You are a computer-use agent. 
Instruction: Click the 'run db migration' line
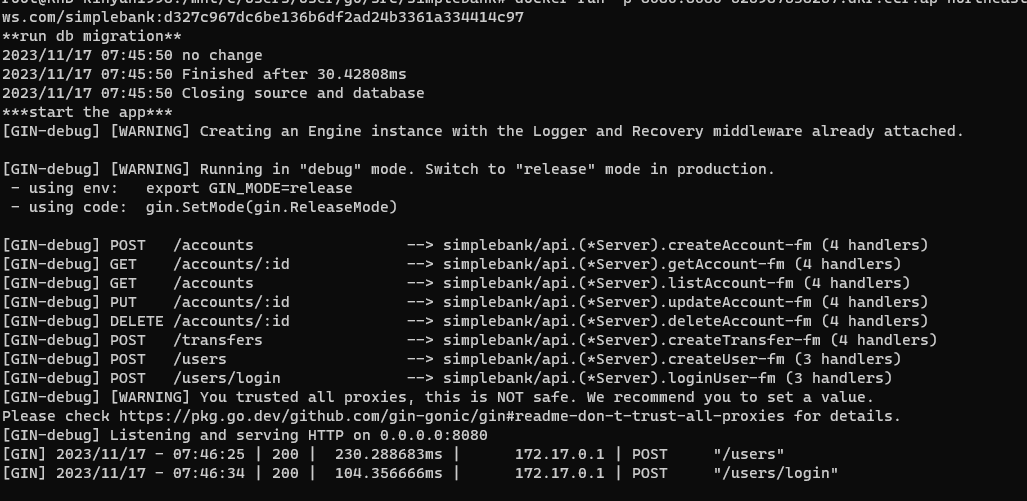click(92, 37)
